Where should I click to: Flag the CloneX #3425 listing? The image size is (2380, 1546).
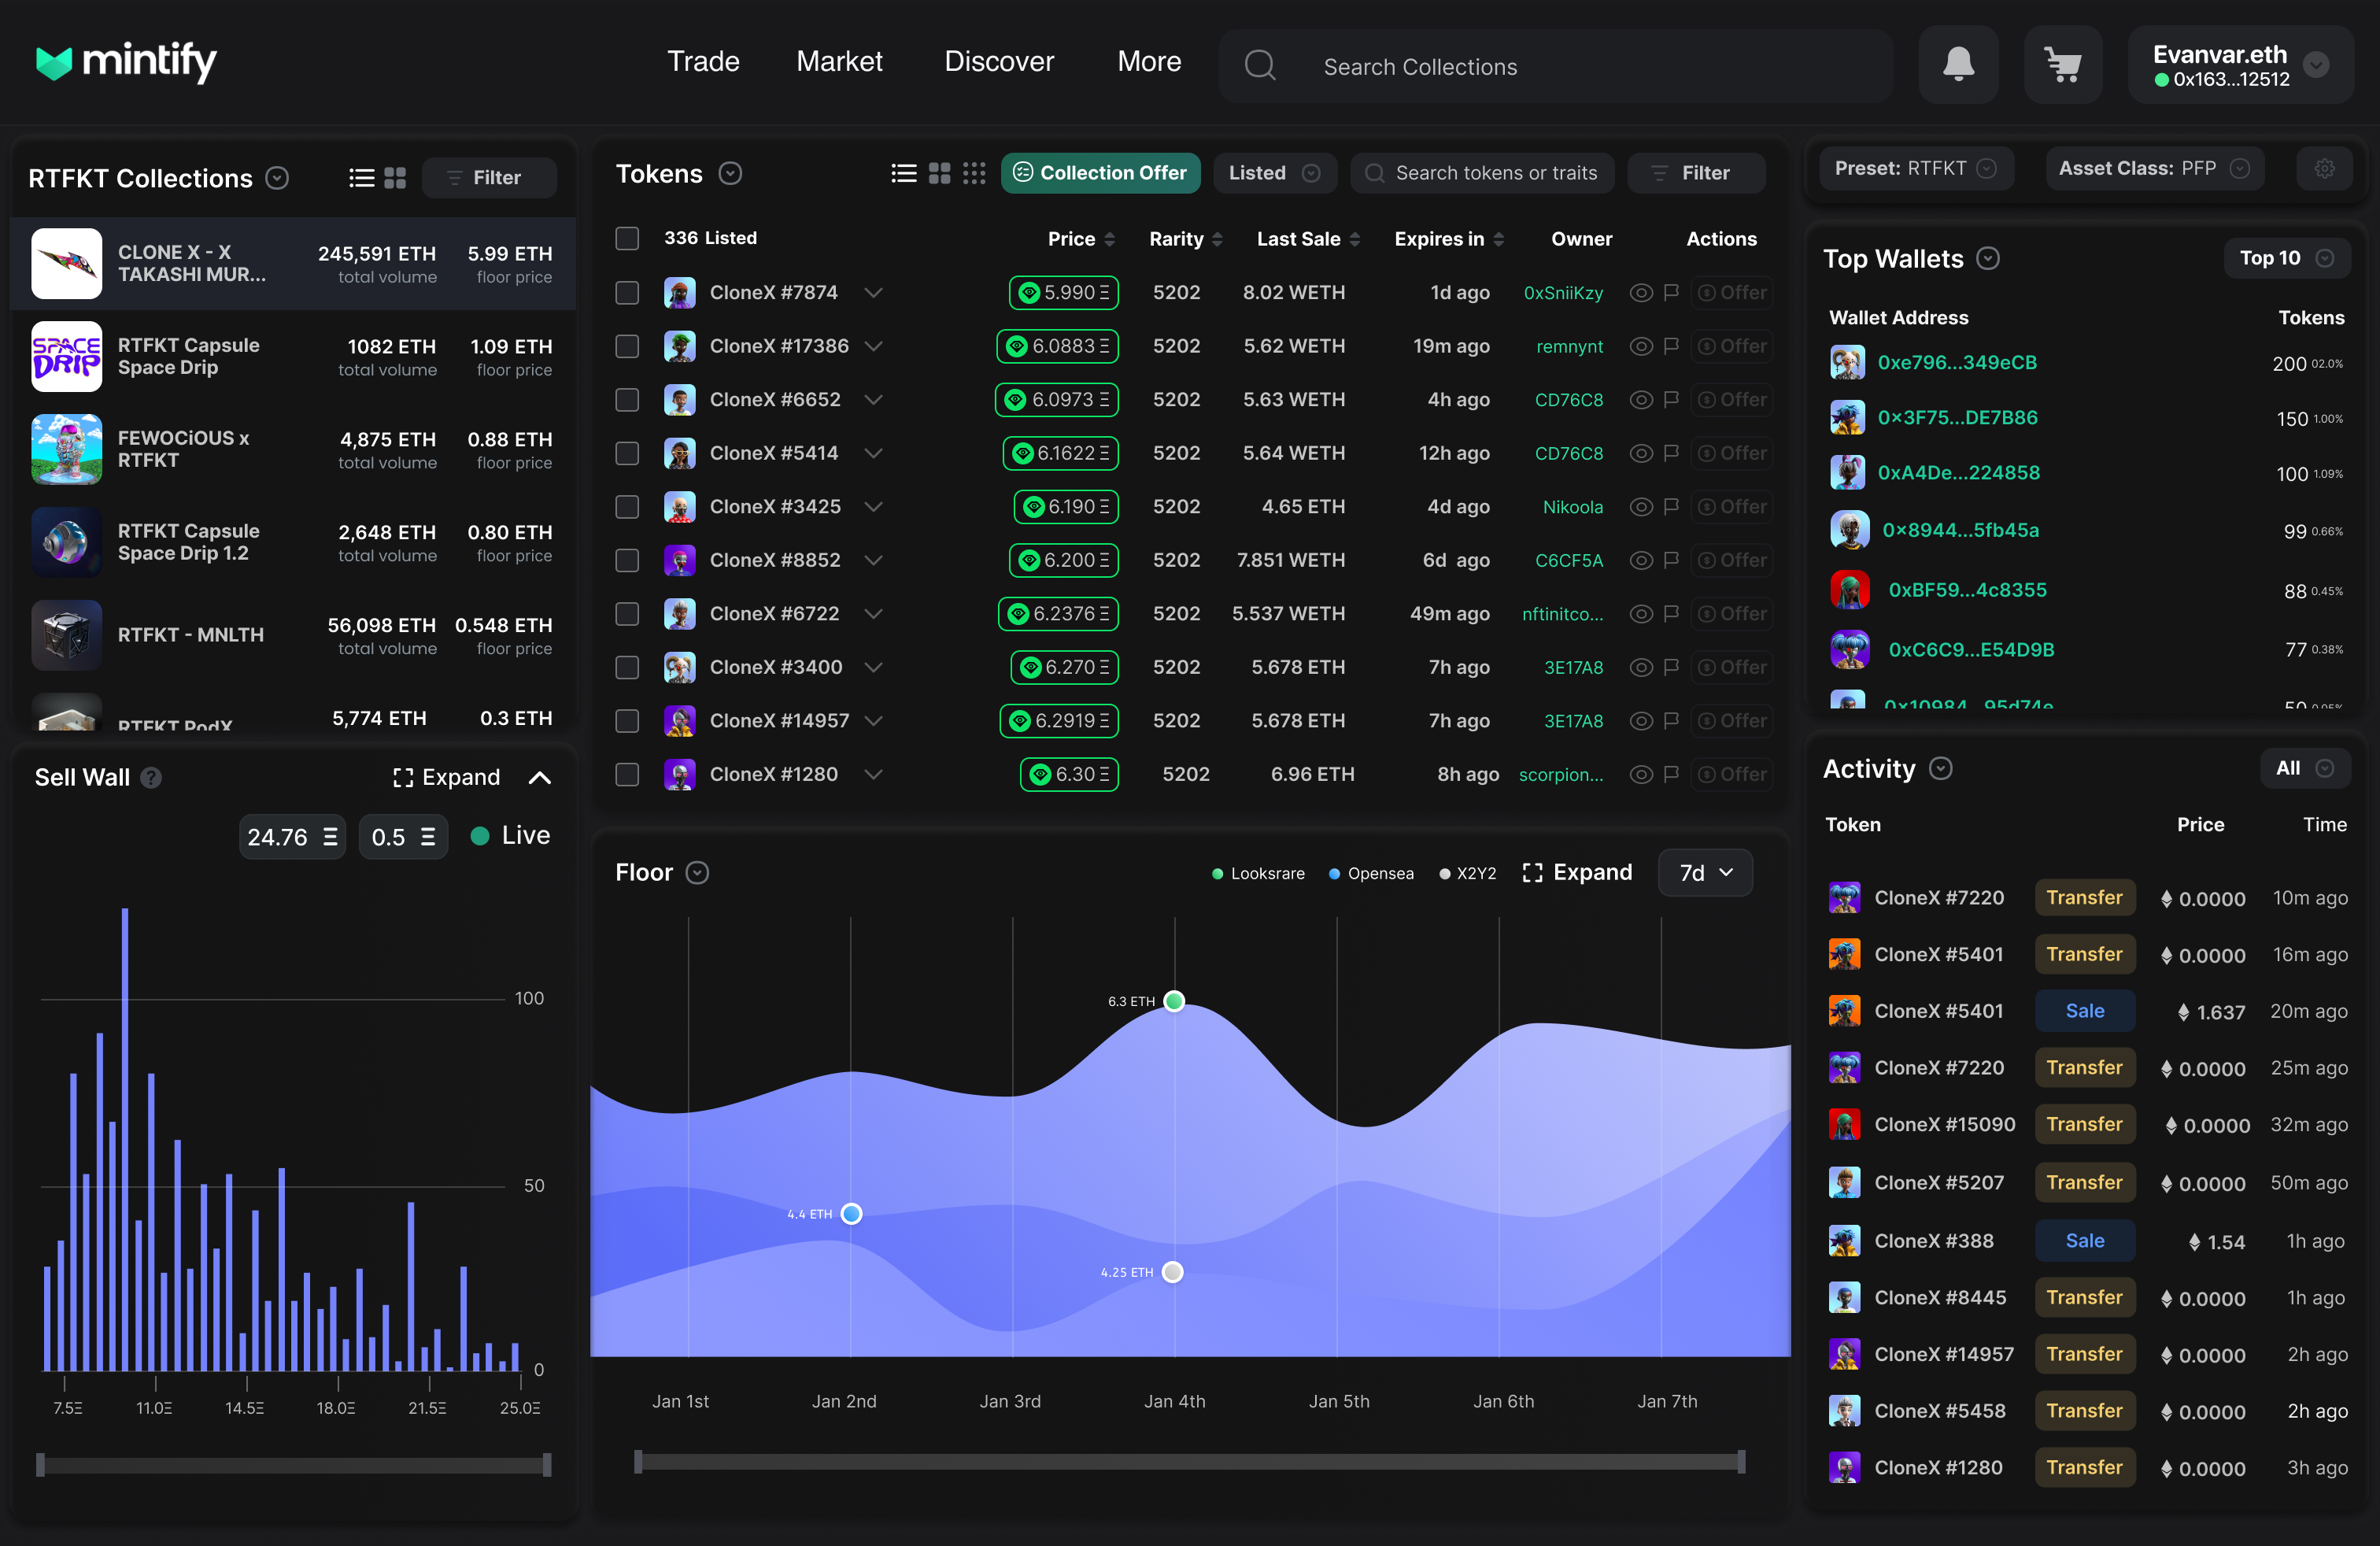point(1670,506)
